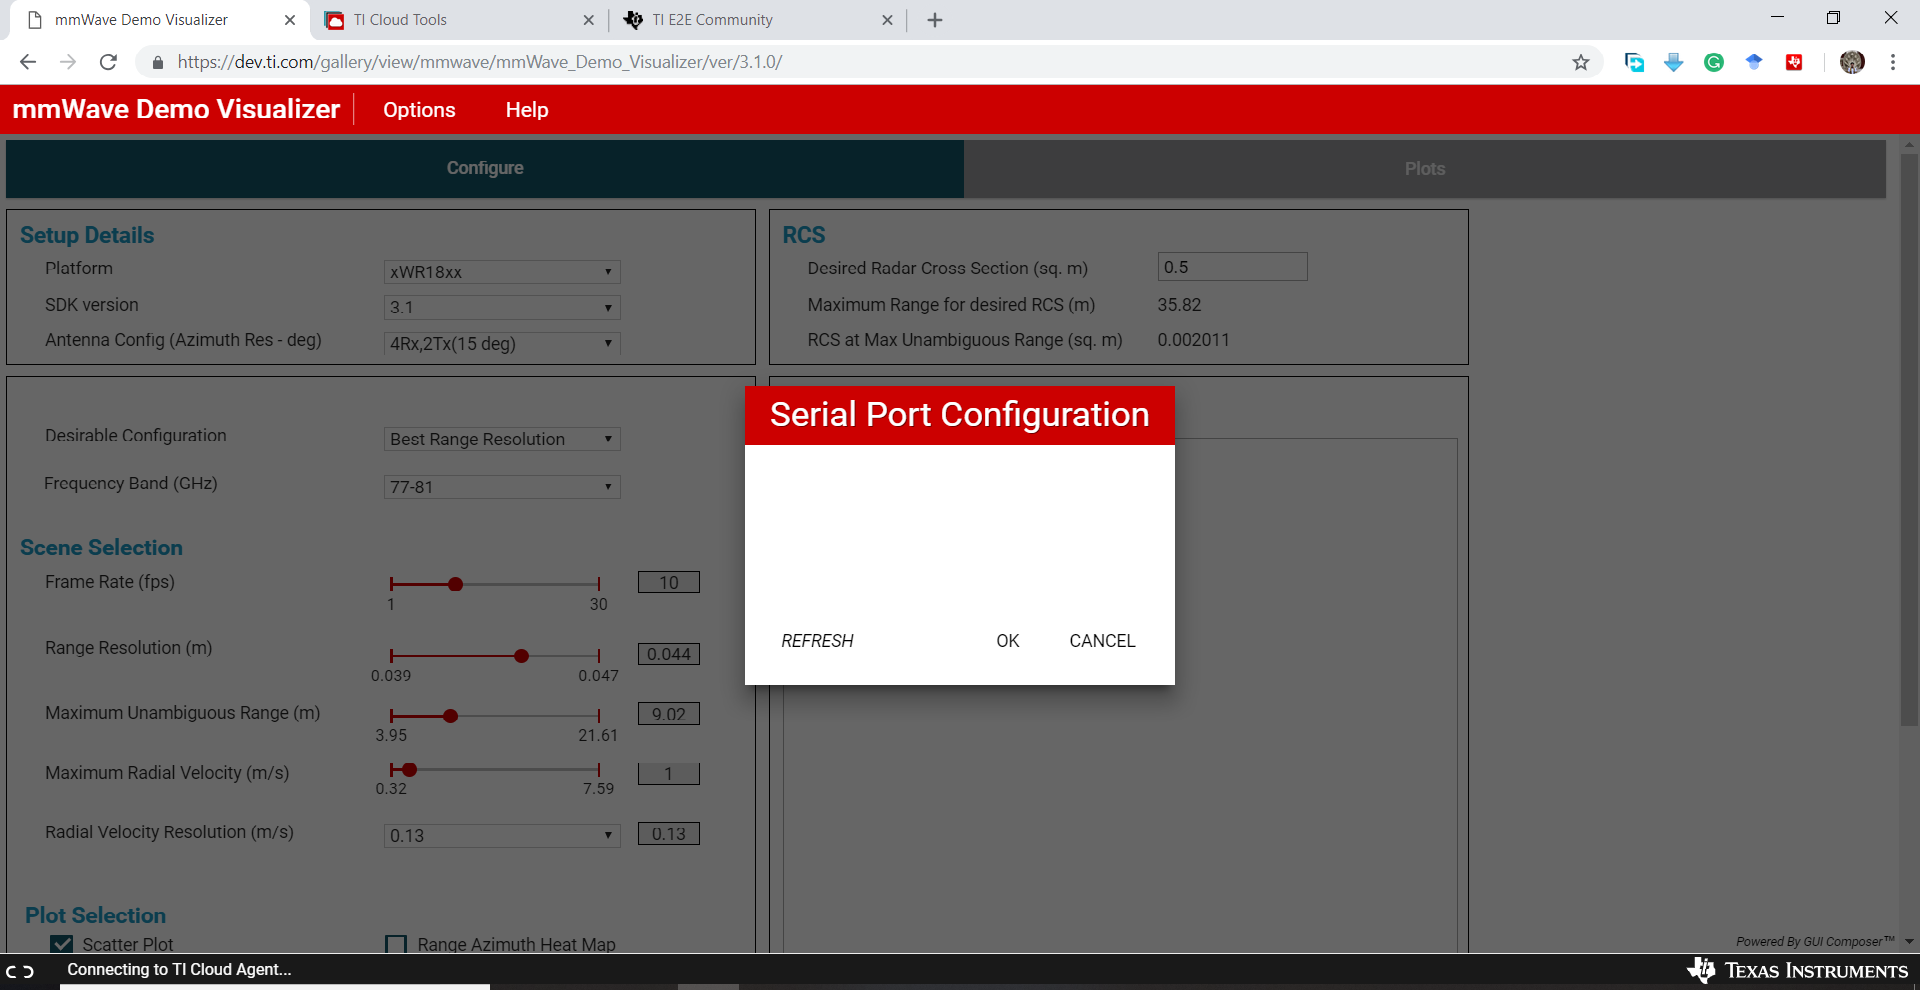Open the Help menu
Image resolution: width=1920 pixels, height=990 pixels.
pyautogui.click(x=527, y=110)
